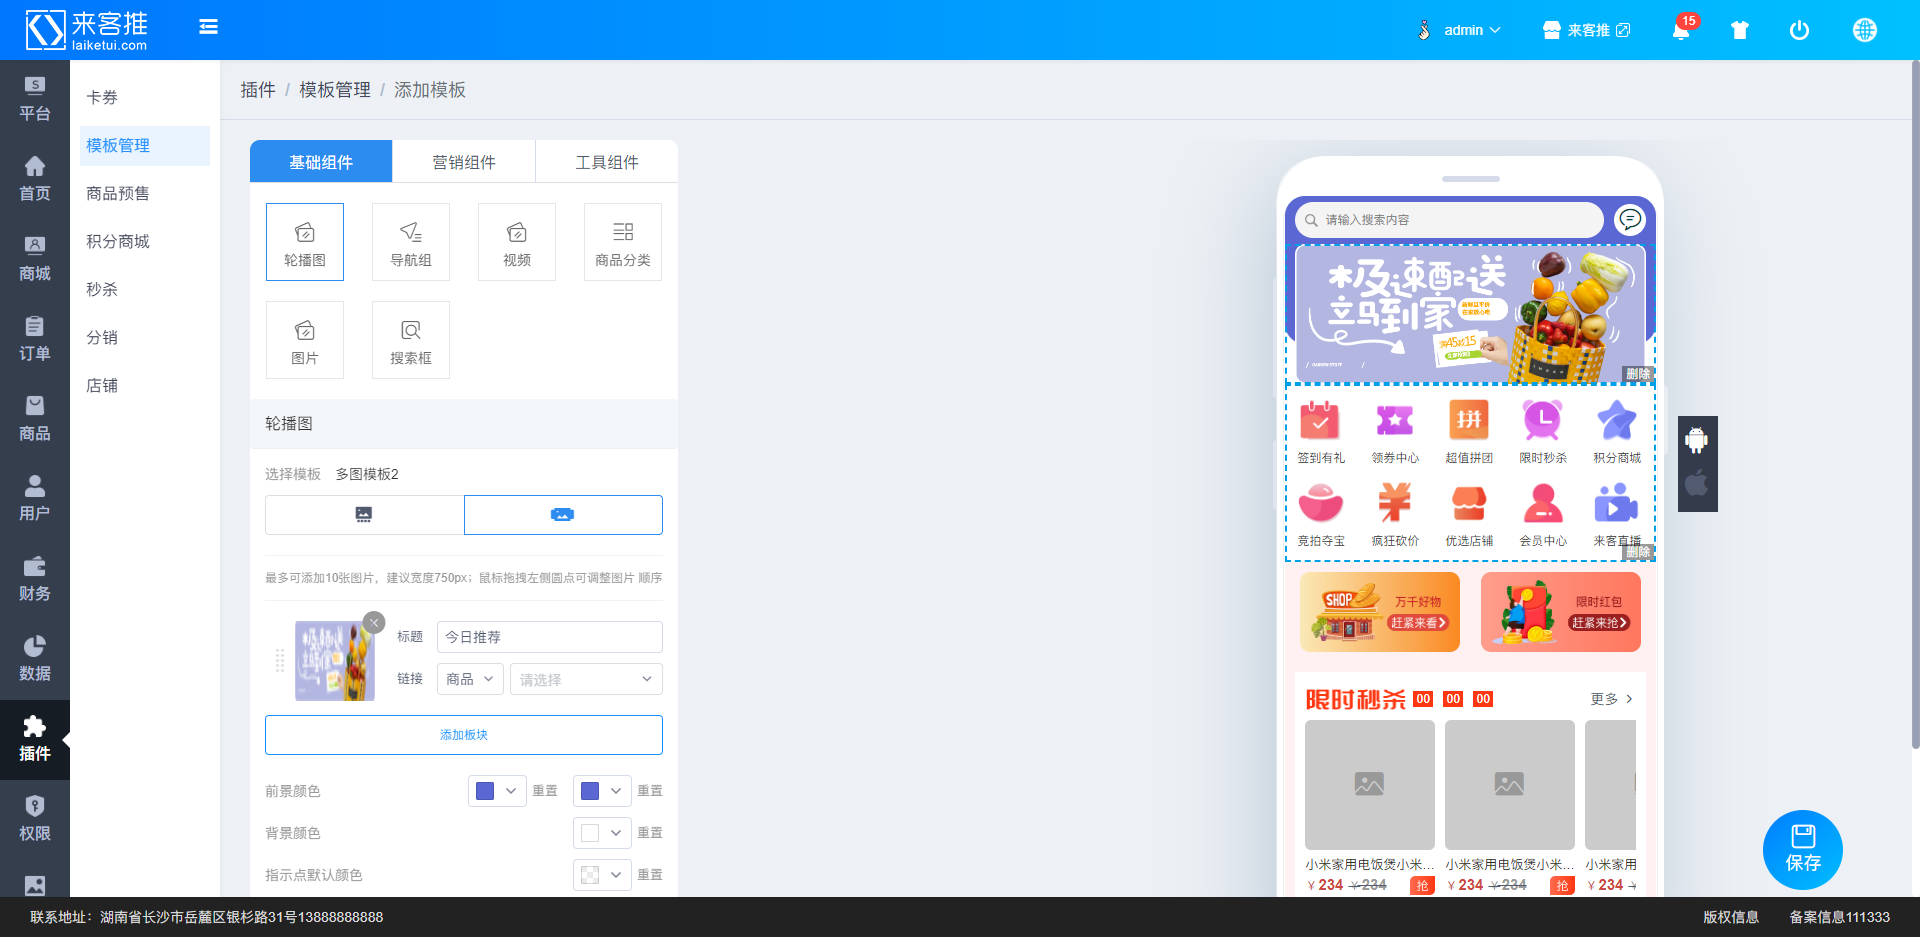Open the second 前景颜色 color picker
Viewport: 1920px width, 937px height.
(x=602, y=791)
